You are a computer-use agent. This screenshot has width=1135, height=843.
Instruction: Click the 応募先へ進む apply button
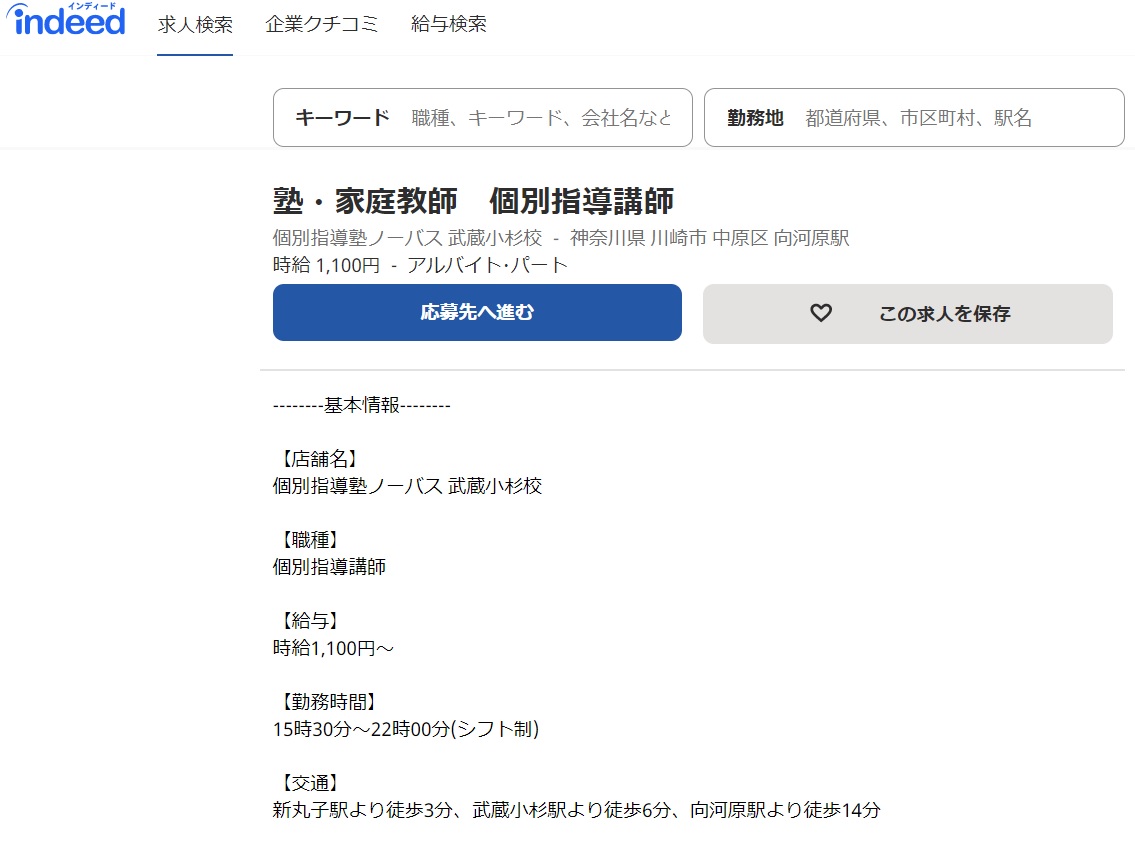(x=477, y=313)
